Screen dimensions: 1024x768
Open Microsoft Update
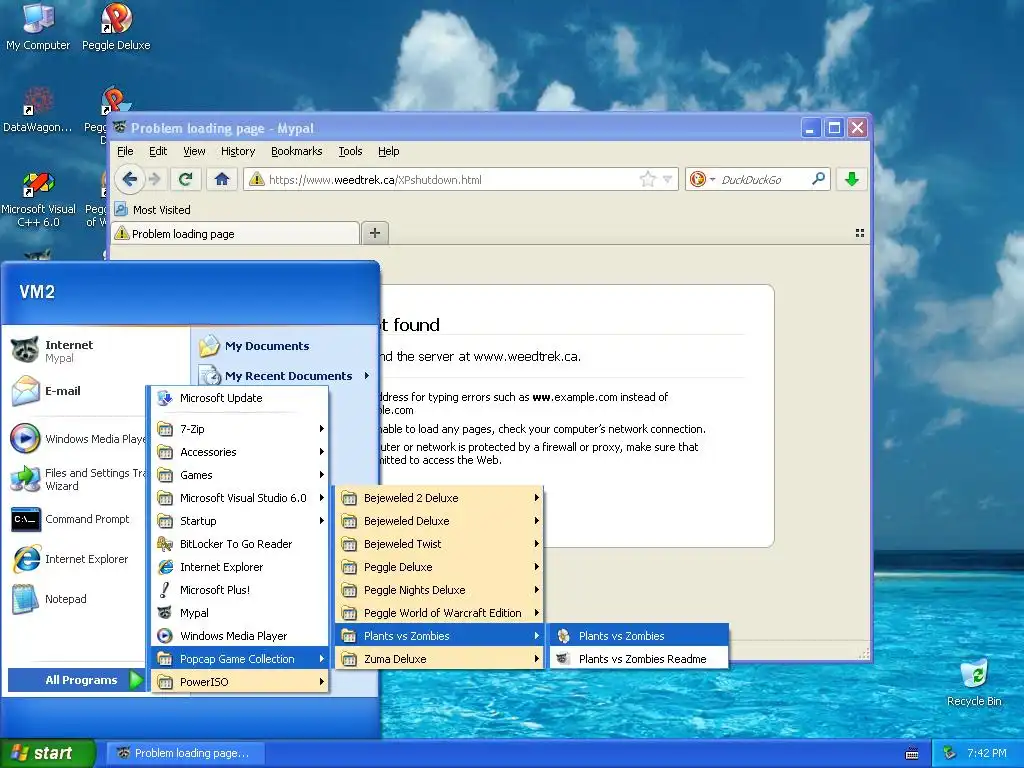pyautogui.click(x=240, y=398)
